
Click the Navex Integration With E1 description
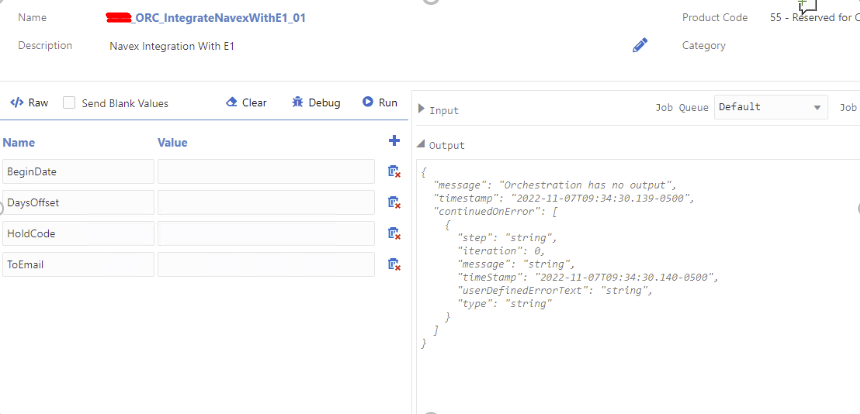coord(171,46)
